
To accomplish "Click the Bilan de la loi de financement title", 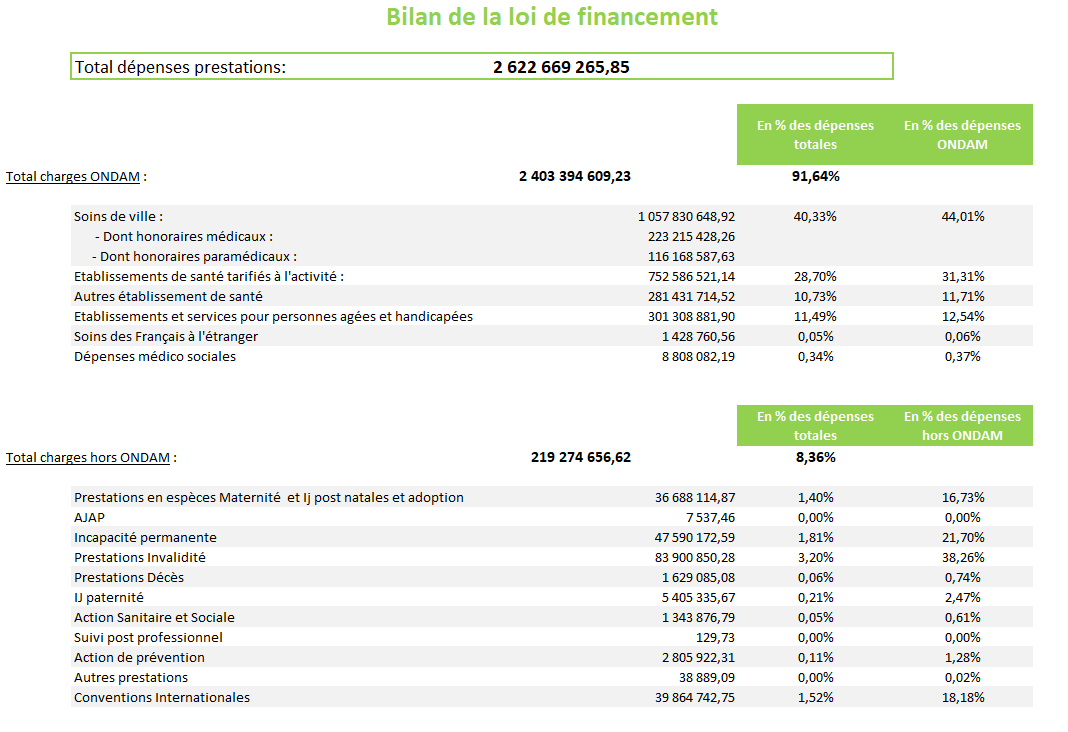I will 552,17.
